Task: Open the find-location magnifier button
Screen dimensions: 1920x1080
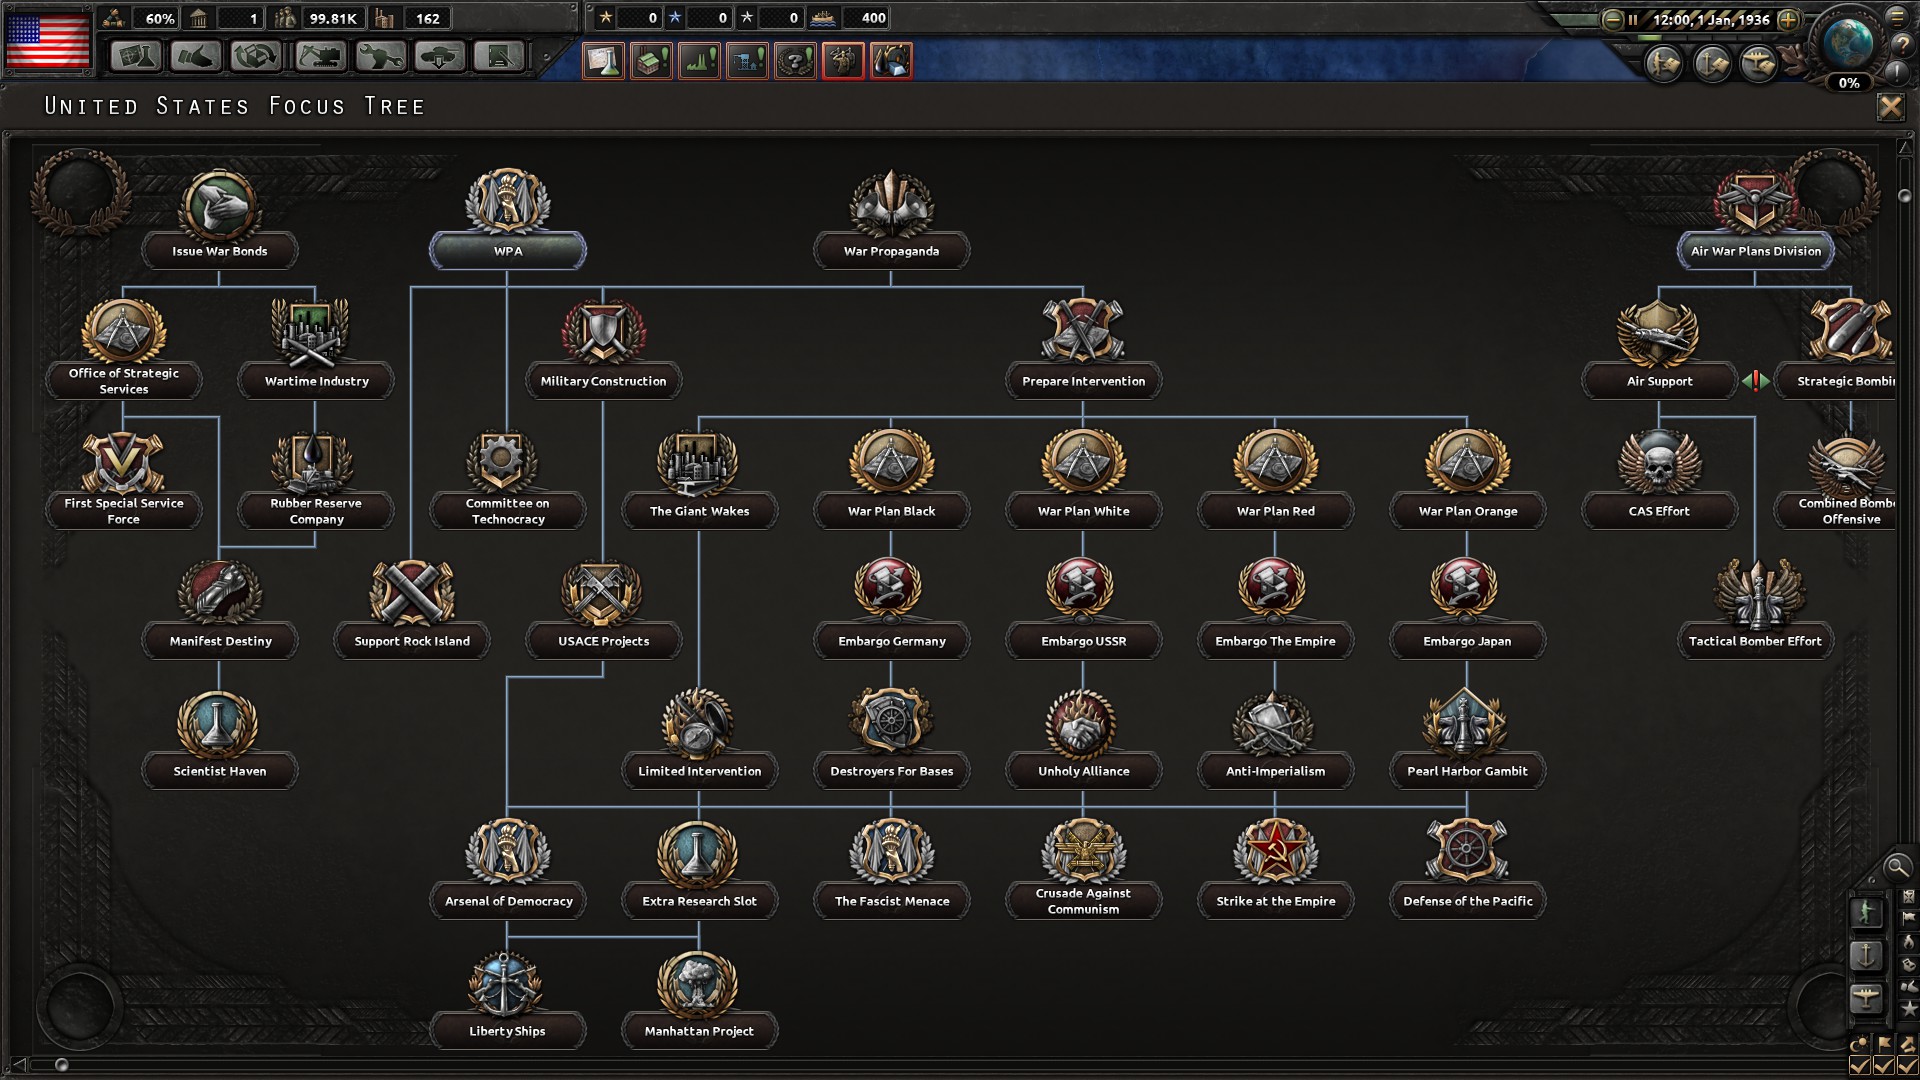Action: click(1896, 867)
